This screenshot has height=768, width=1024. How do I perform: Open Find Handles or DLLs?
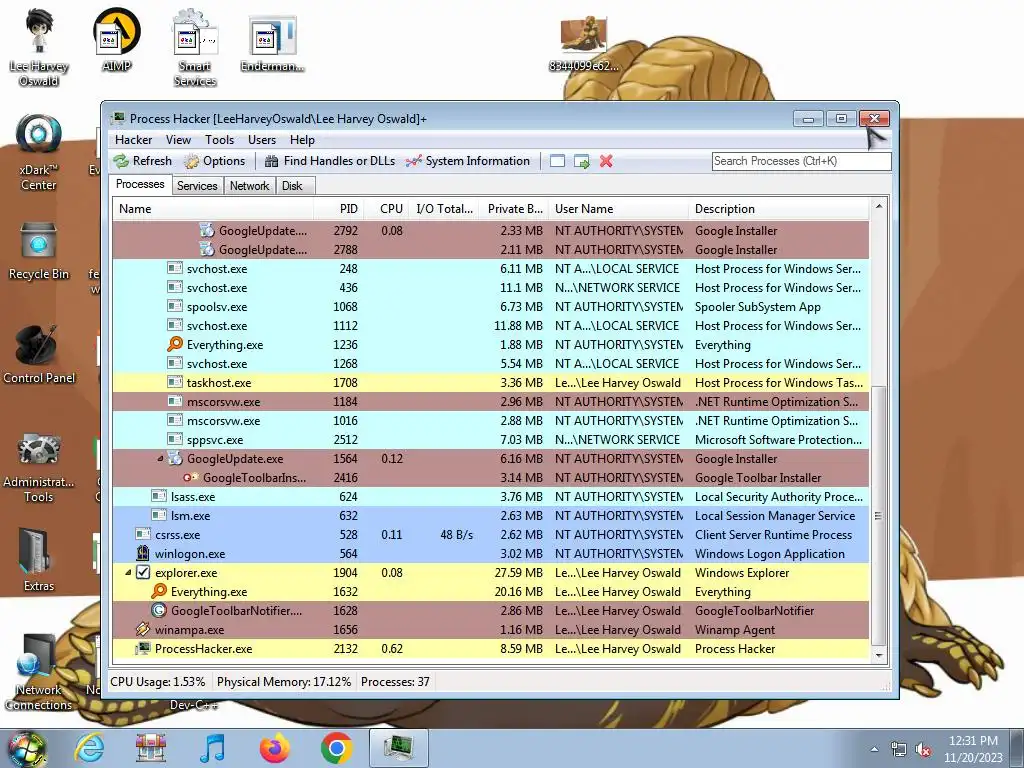[x=330, y=161]
